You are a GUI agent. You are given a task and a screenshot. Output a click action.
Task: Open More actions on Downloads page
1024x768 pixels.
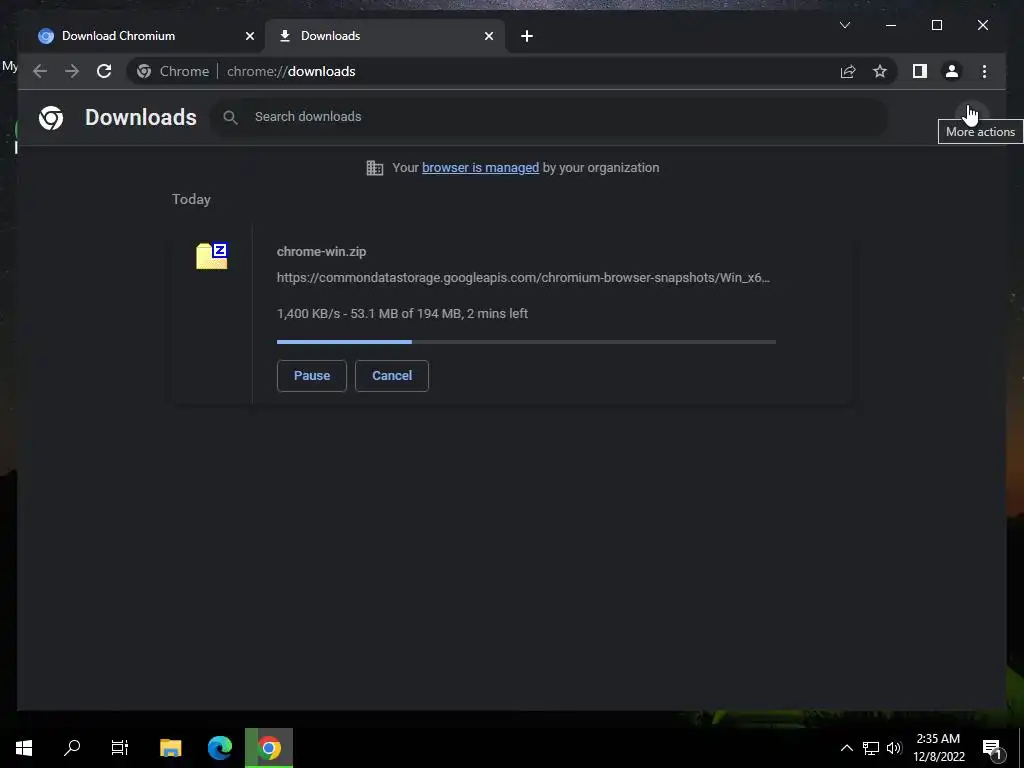pos(972,116)
